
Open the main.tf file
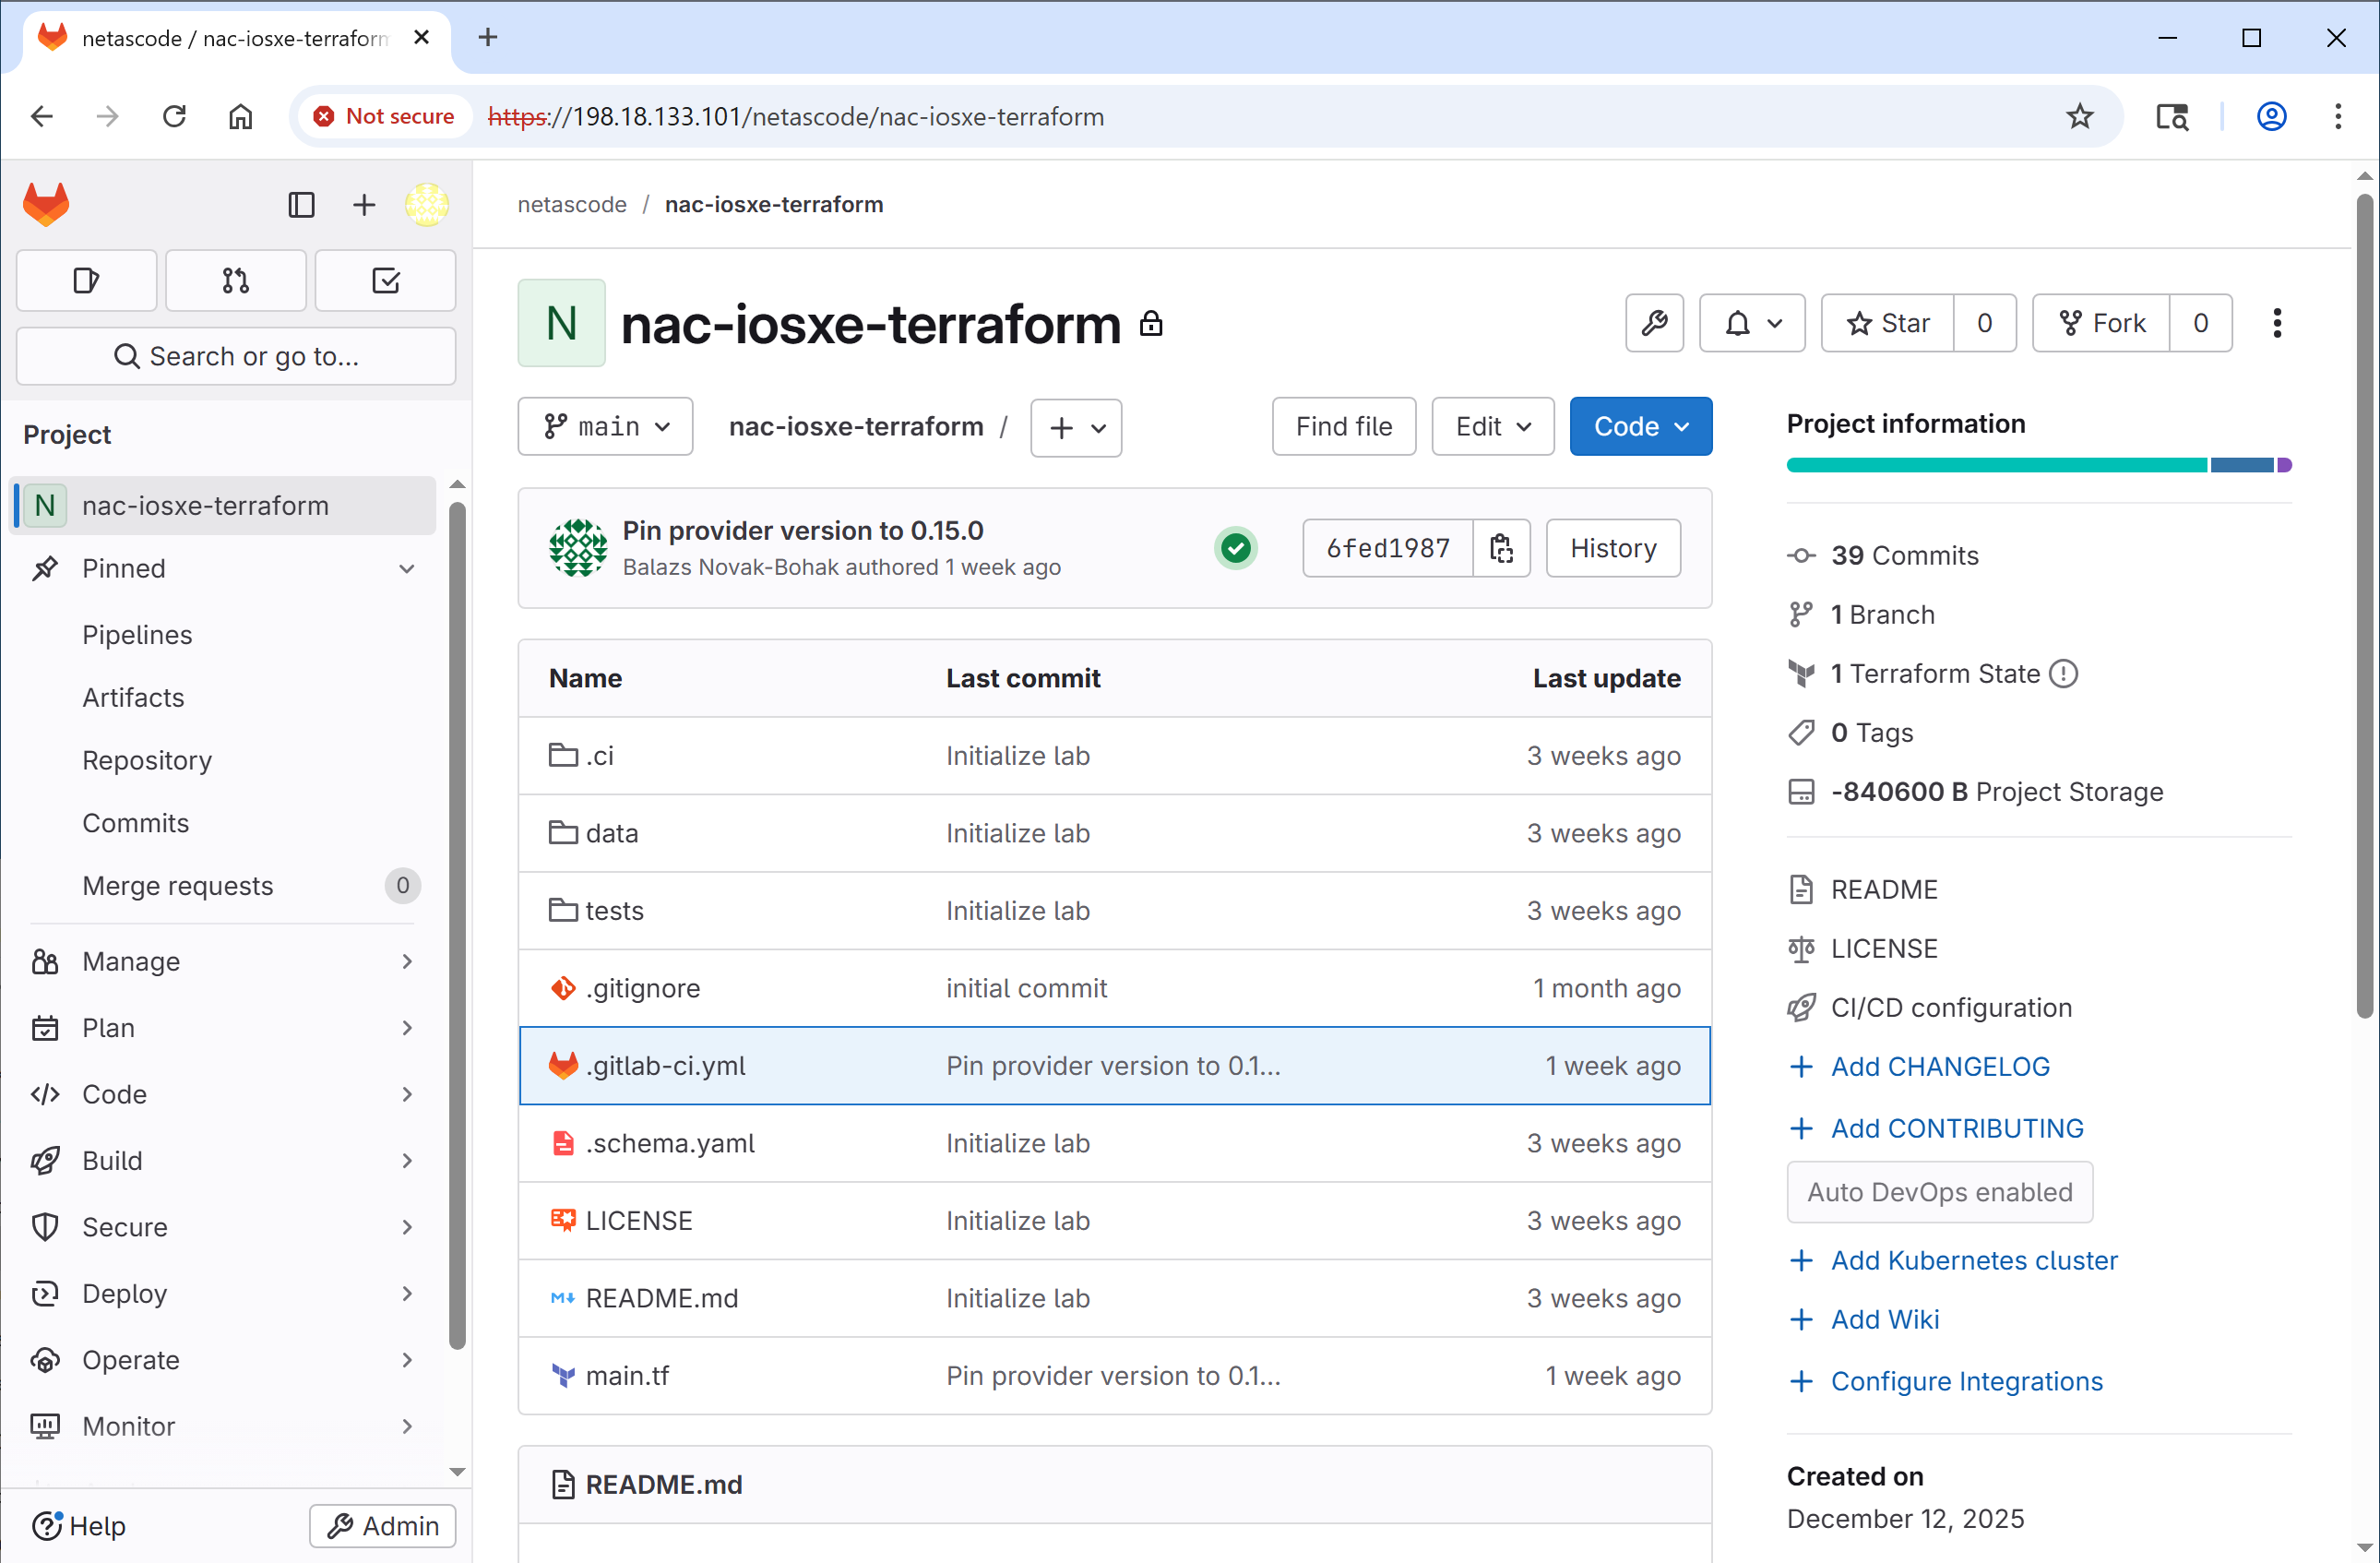(627, 1376)
